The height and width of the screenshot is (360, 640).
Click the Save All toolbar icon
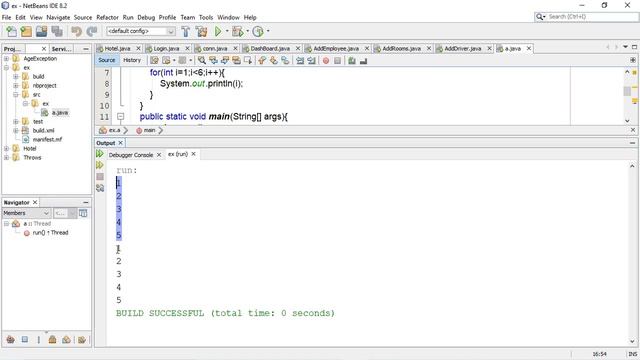click(x=57, y=31)
